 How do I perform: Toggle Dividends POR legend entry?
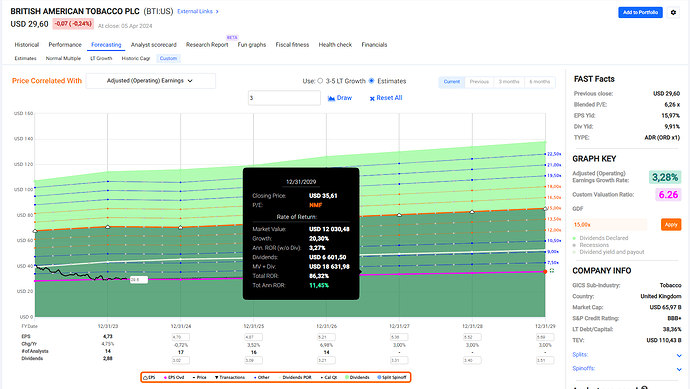click(x=296, y=378)
